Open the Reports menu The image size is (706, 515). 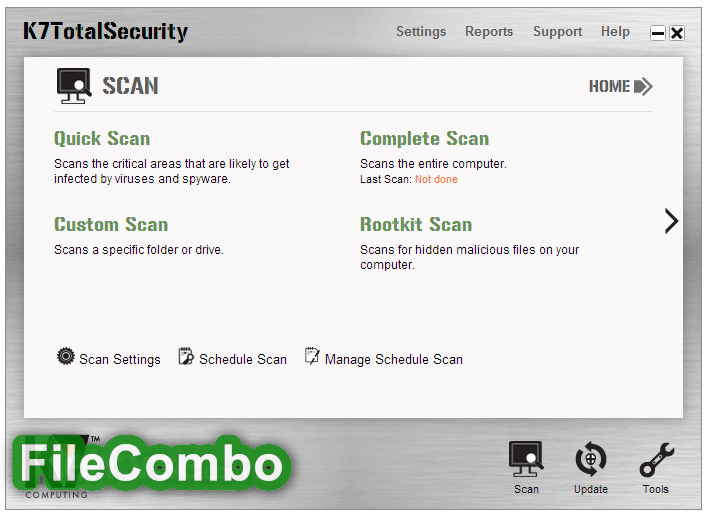coord(489,32)
